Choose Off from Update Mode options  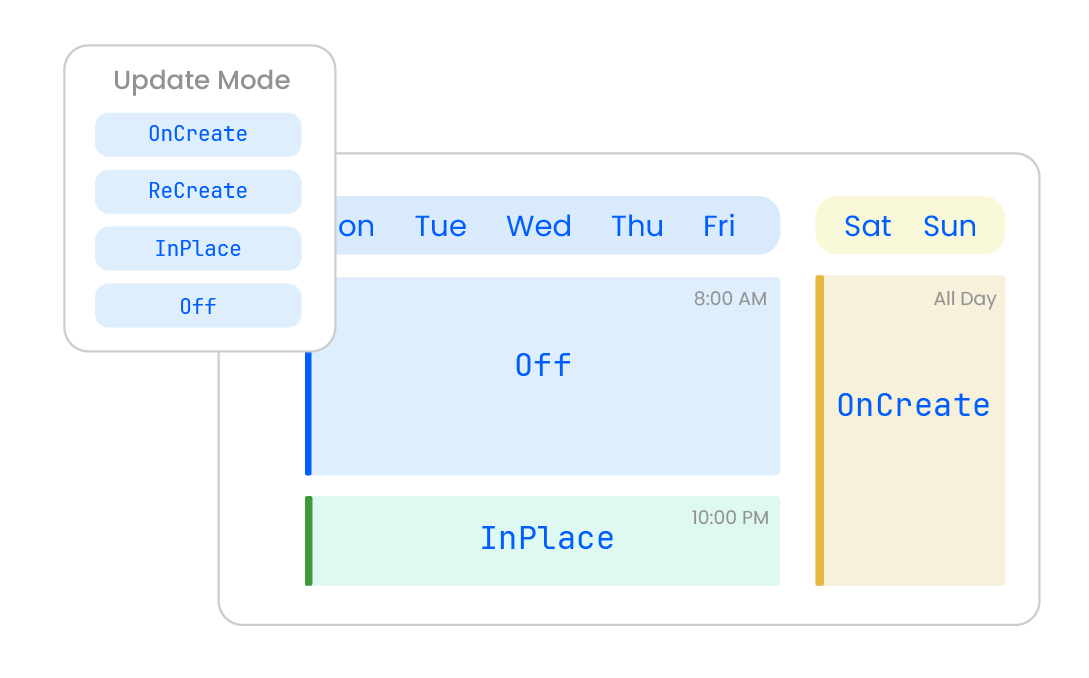pyautogui.click(x=197, y=306)
